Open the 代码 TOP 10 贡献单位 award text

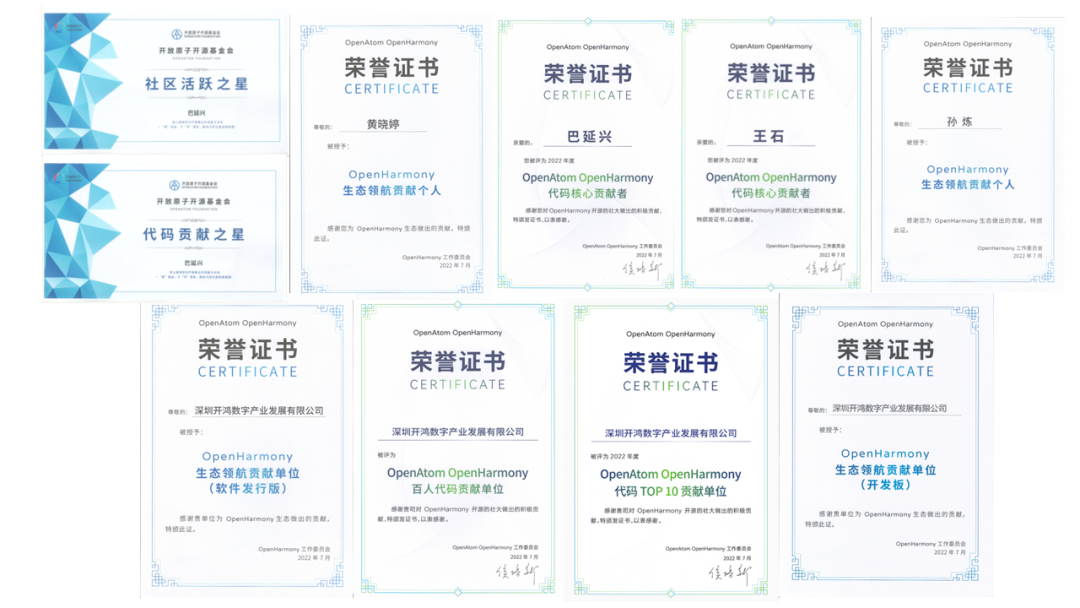tap(670, 491)
